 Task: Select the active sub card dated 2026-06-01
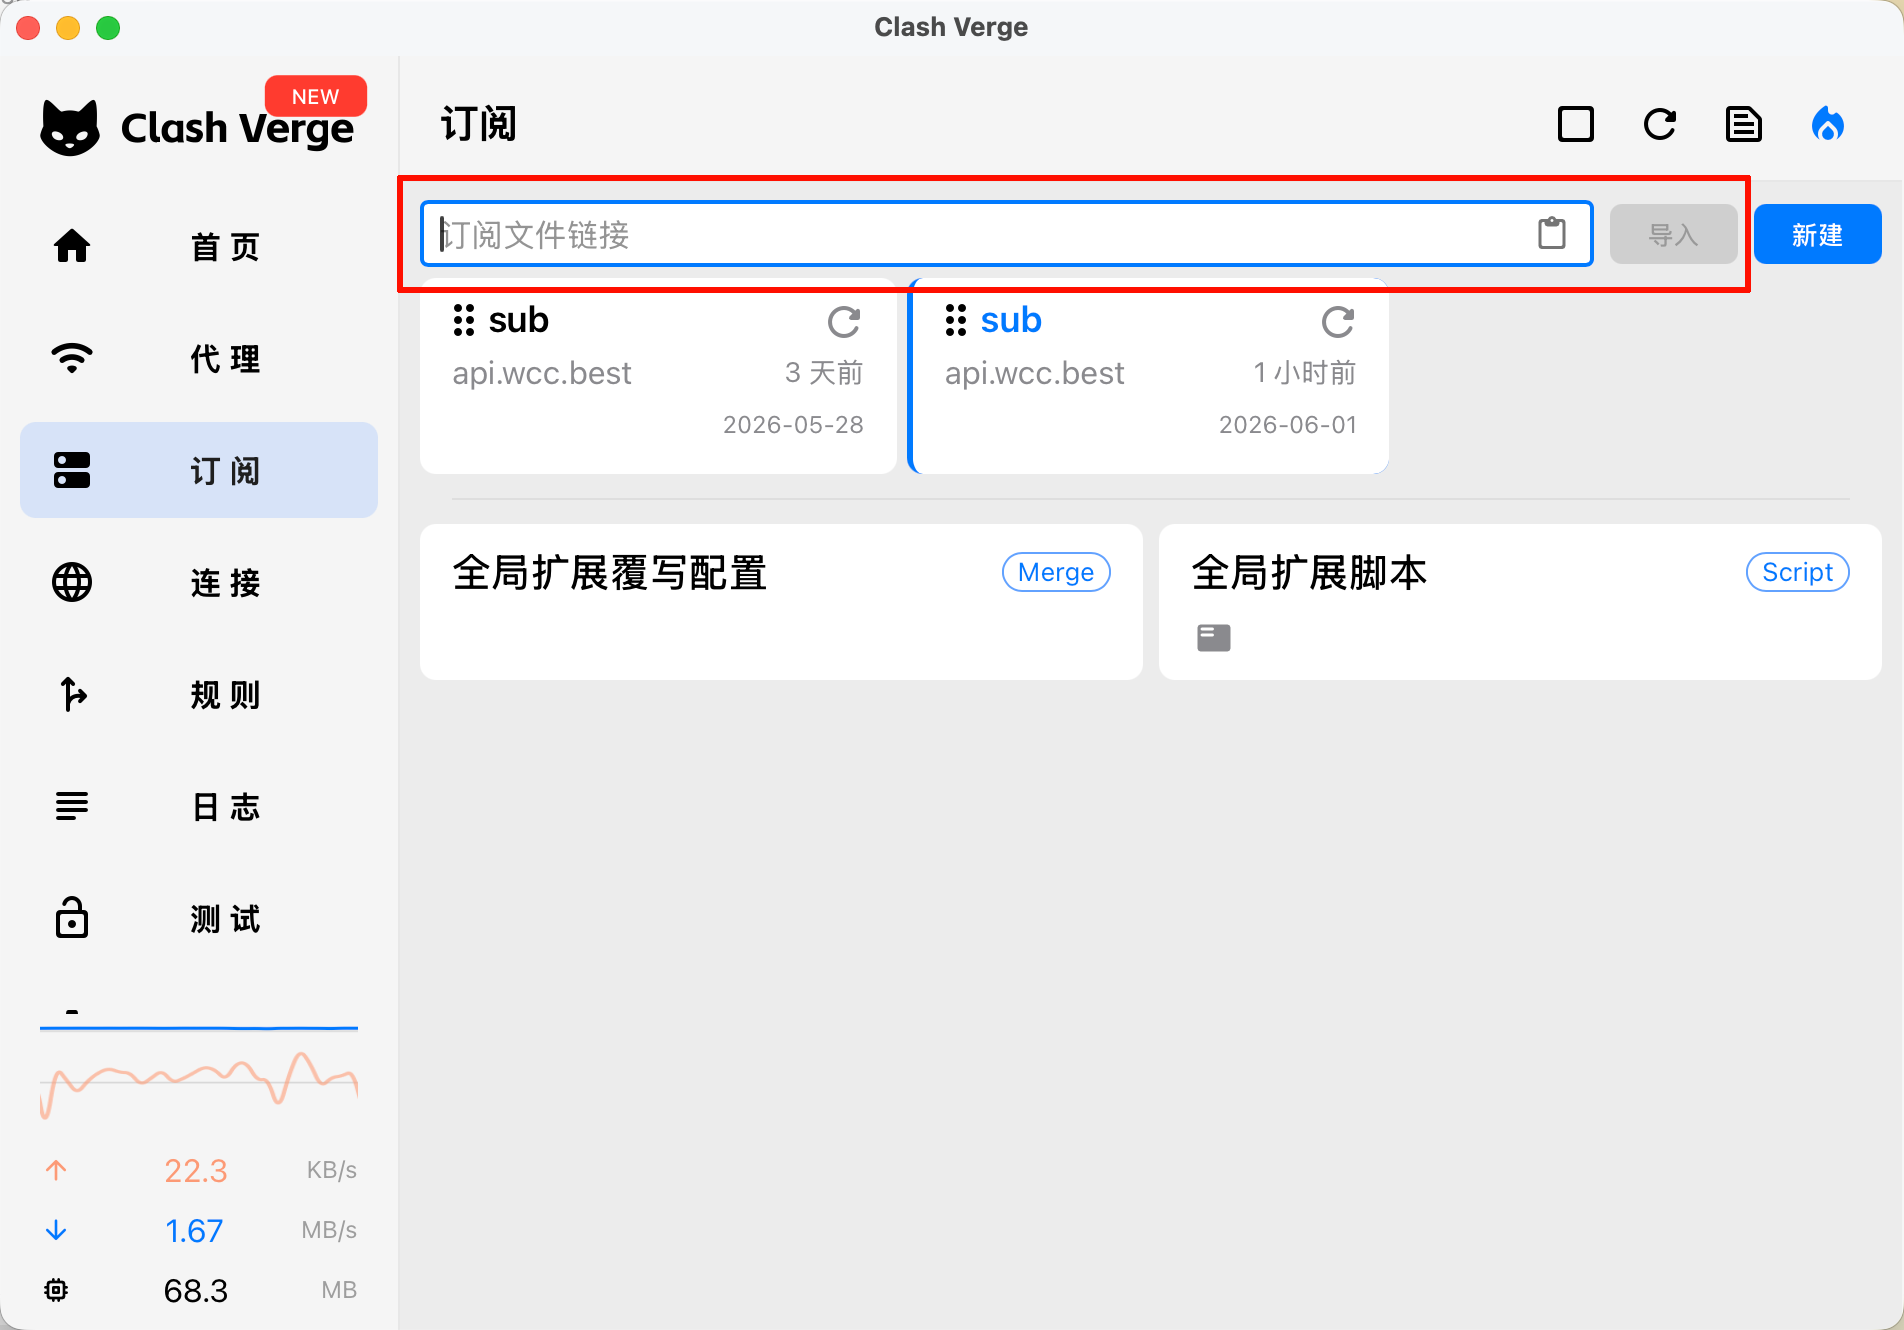[1148, 377]
